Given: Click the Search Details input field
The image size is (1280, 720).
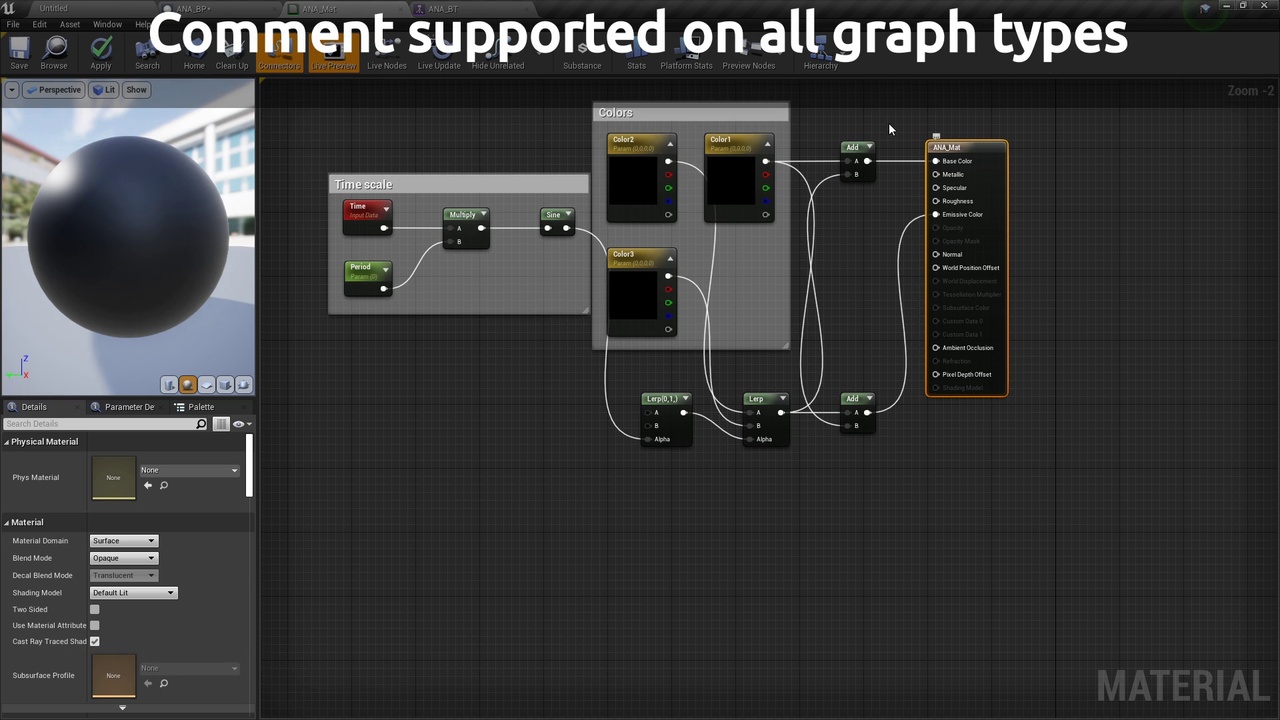Looking at the screenshot, I should [100, 424].
